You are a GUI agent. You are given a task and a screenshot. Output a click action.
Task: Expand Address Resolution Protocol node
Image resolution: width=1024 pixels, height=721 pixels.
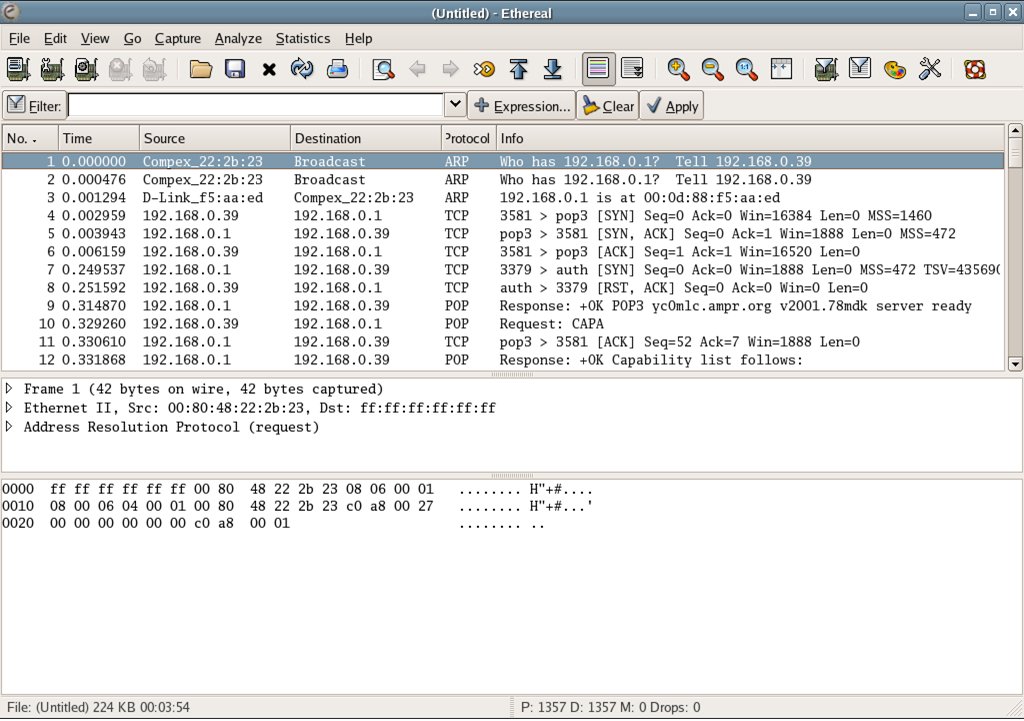(x=9, y=427)
